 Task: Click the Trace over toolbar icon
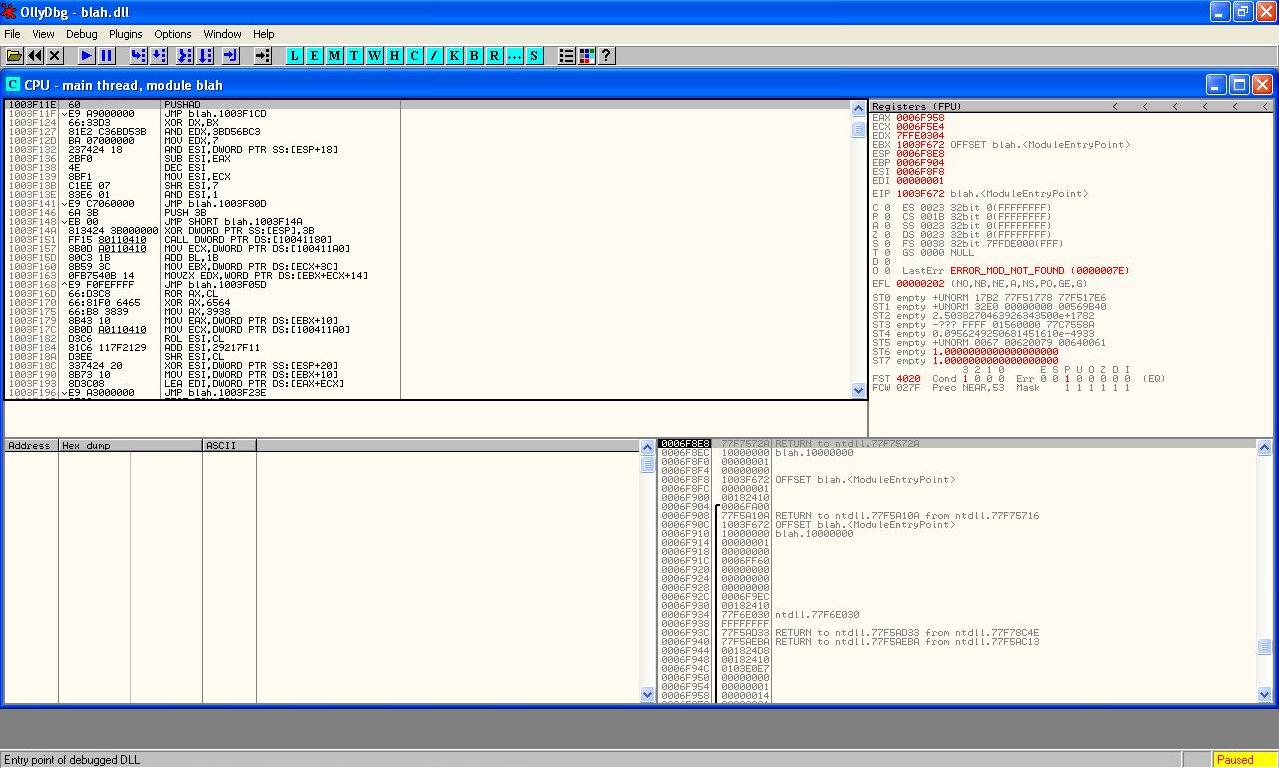click(x=205, y=56)
